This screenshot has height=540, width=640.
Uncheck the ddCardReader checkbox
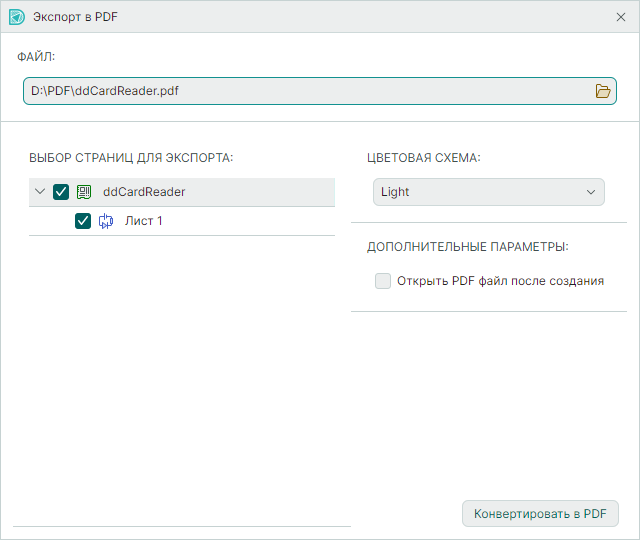coord(61,192)
